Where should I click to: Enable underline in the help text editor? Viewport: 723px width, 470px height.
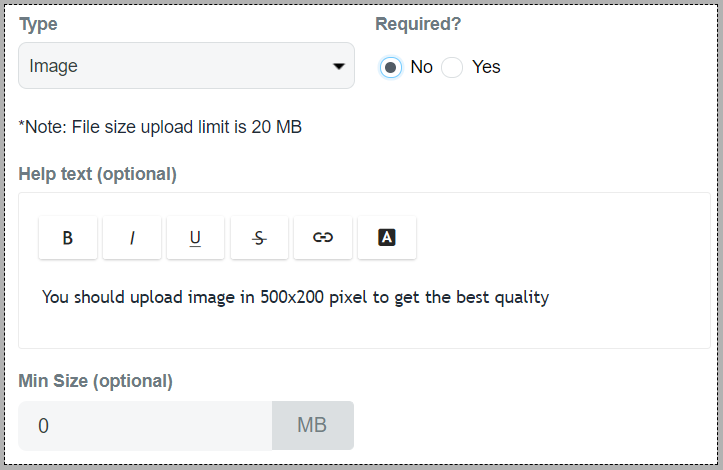(195, 238)
